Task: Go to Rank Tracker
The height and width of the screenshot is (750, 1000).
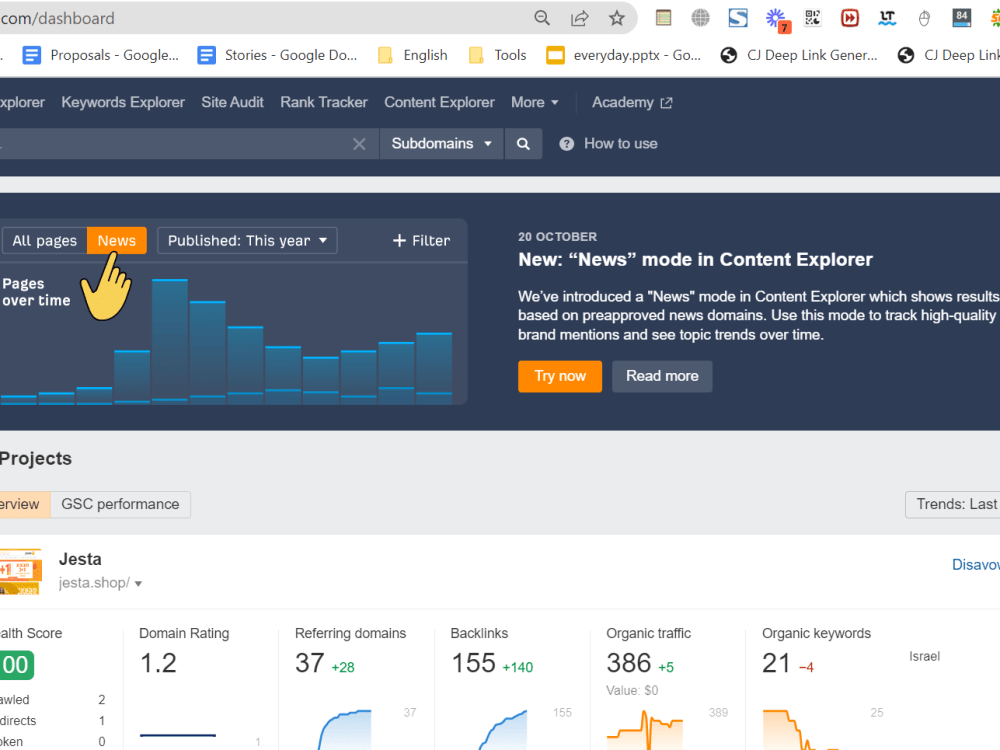Action: point(324,102)
